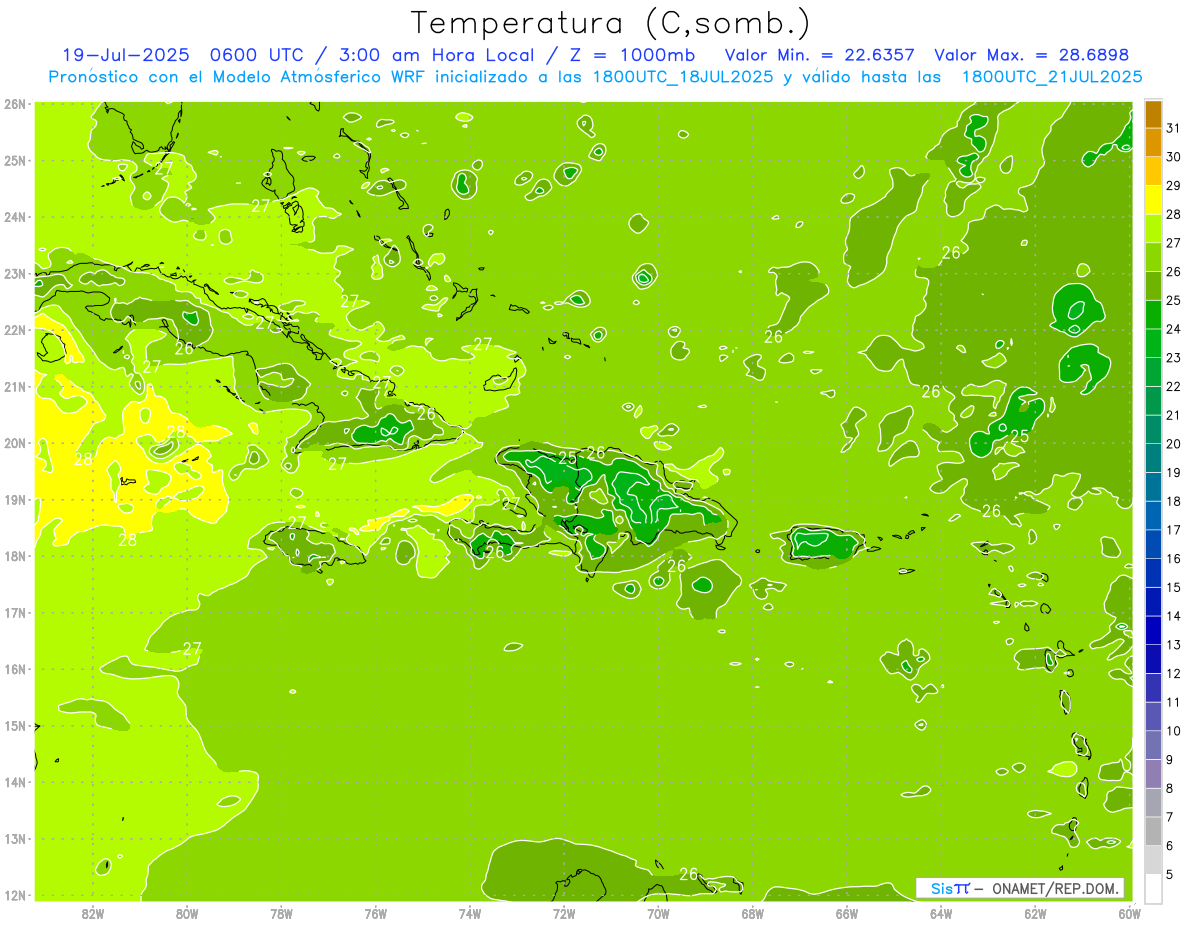
Task: Select valid-until time "1800UTC_21JUL2025"
Action: (1052, 77)
